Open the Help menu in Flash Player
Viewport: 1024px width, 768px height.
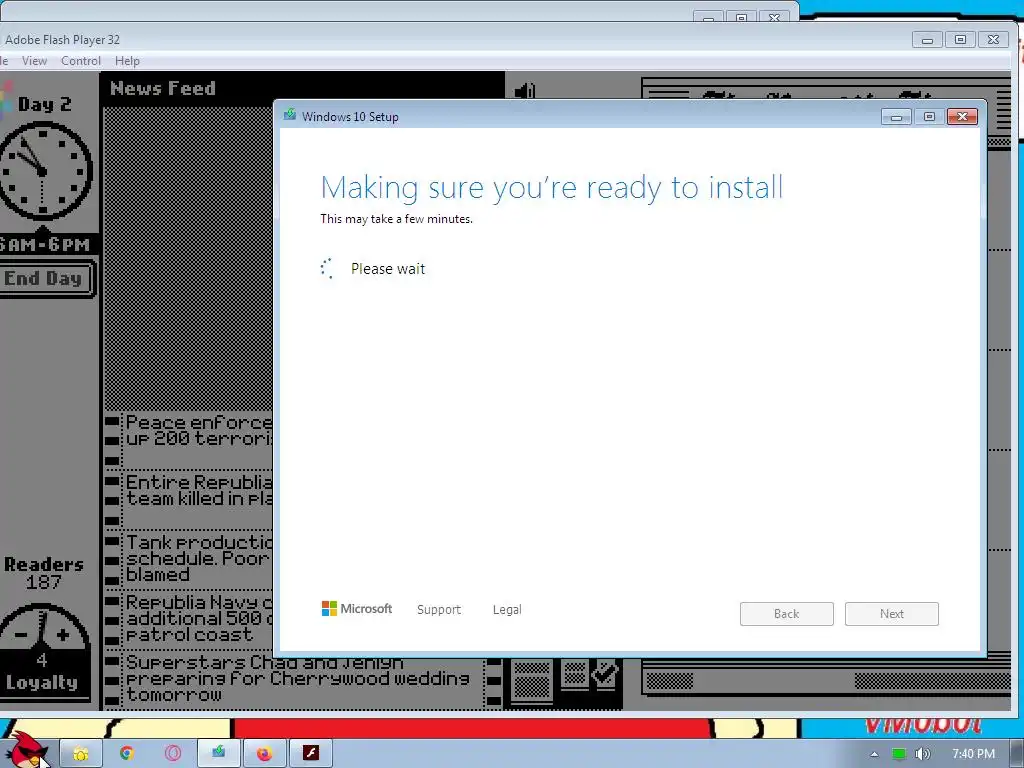(x=127, y=61)
